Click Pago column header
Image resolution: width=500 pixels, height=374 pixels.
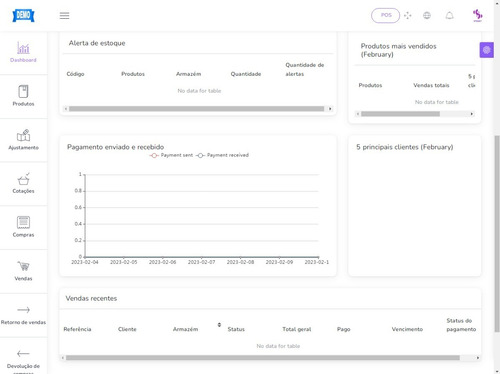pyautogui.click(x=344, y=329)
